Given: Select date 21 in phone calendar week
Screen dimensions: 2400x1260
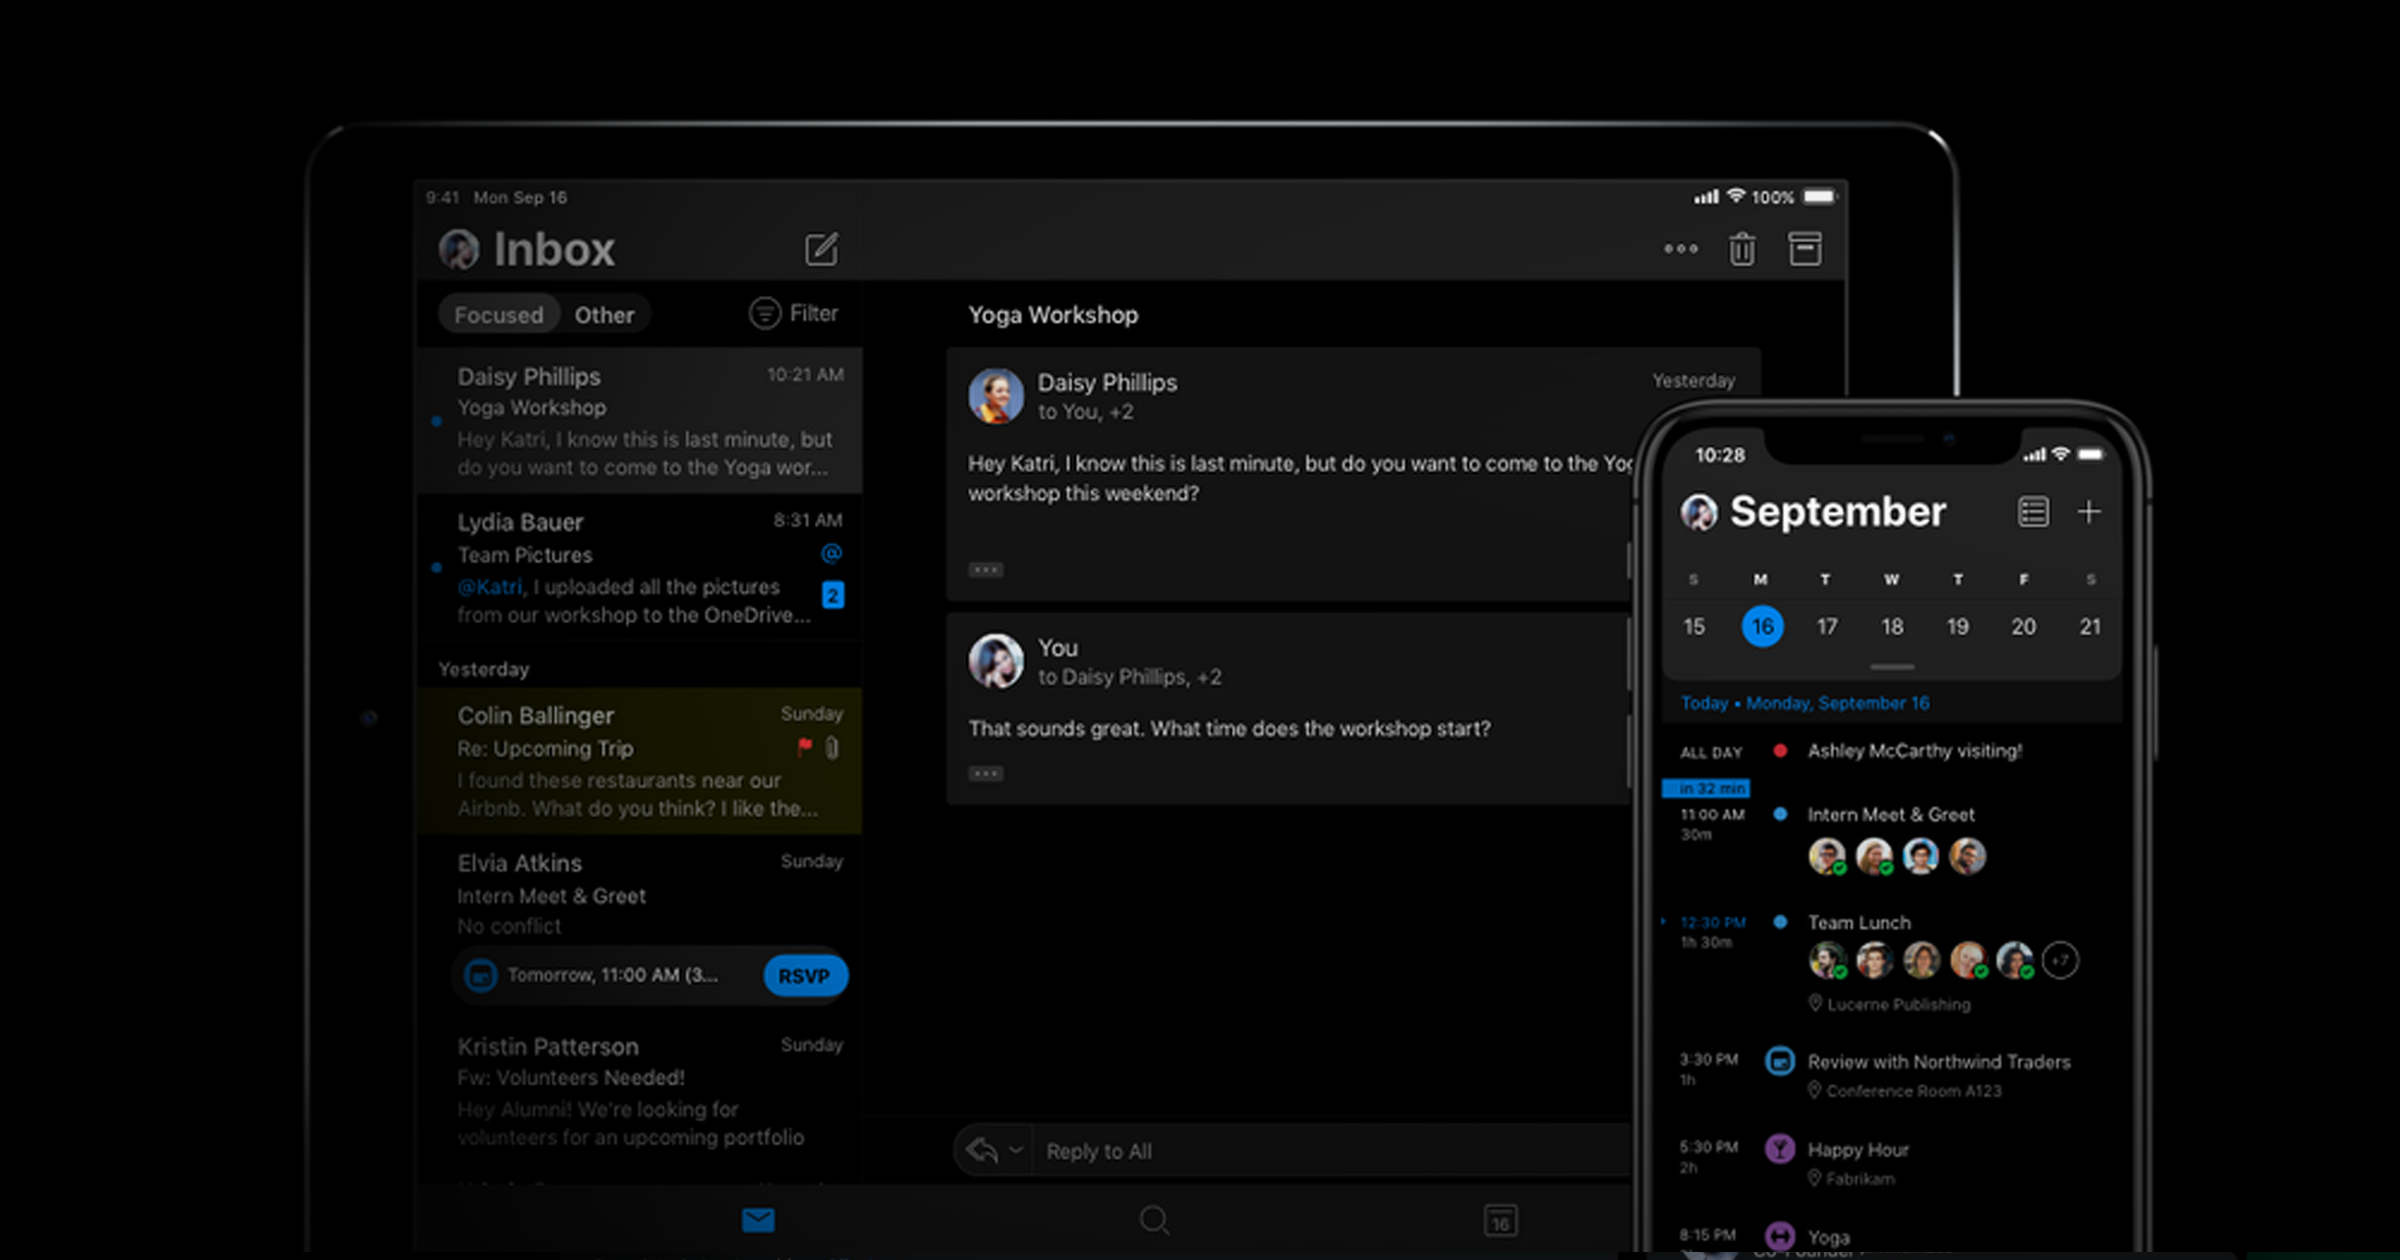Looking at the screenshot, I should [2090, 626].
